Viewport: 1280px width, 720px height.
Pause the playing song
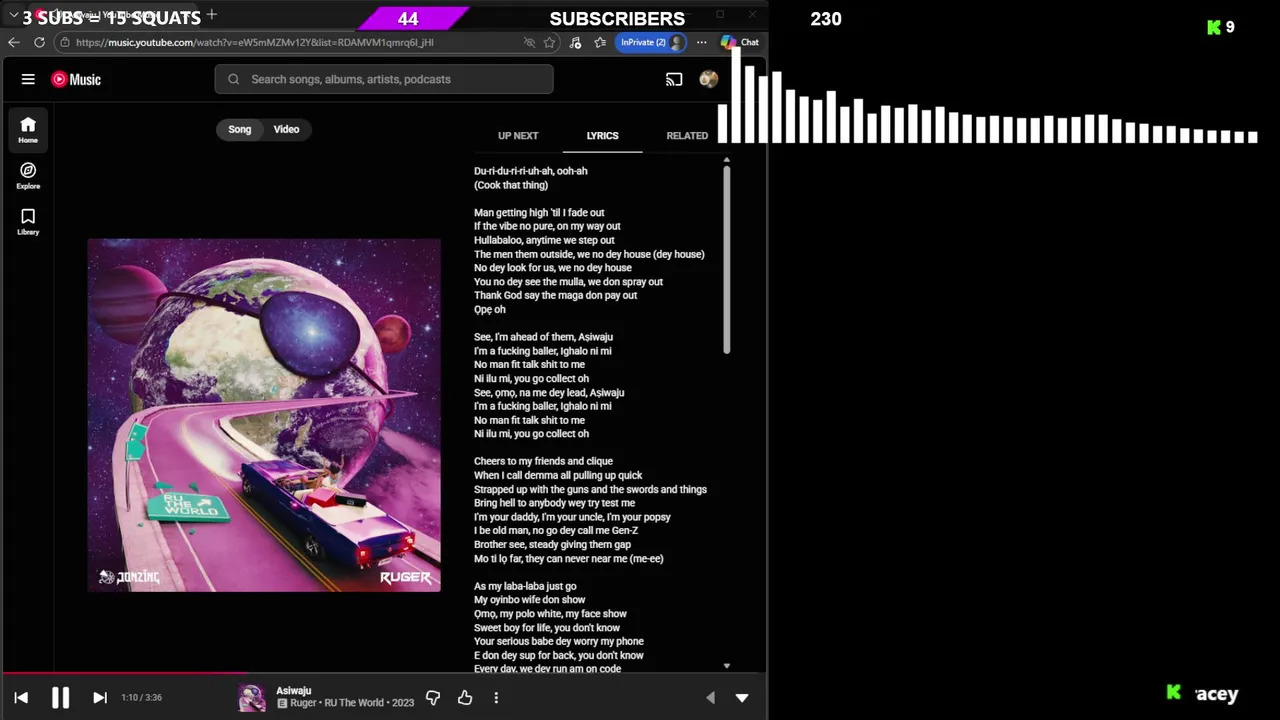pos(60,698)
